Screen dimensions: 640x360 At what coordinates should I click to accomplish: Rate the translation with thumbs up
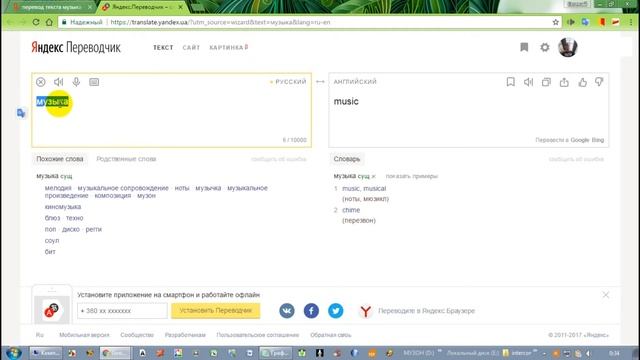(582, 82)
